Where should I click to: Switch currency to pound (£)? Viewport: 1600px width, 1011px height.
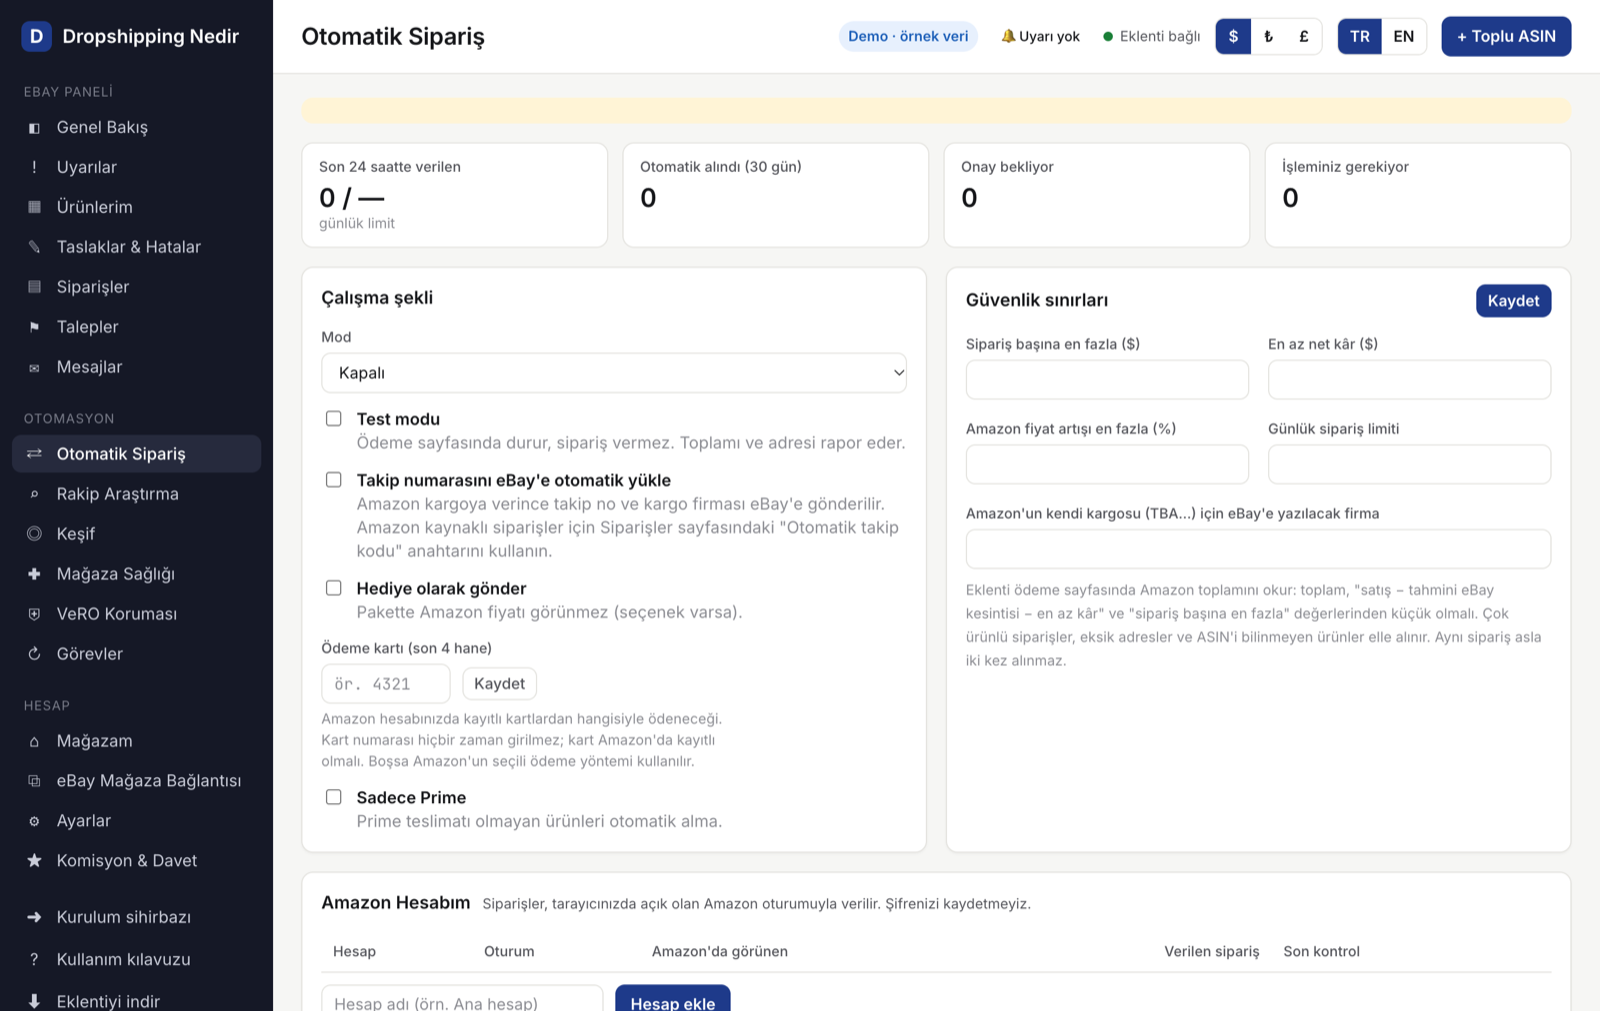point(1304,36)
